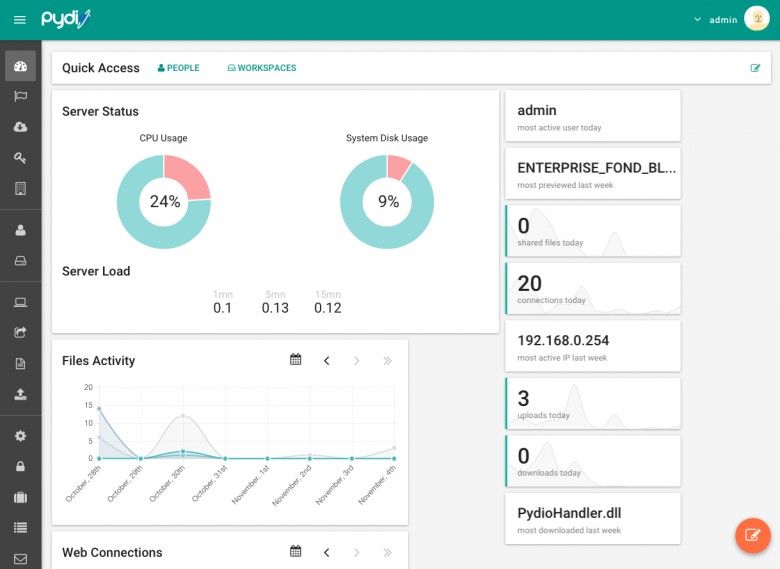Screen dimensions: 780x569
Task: Open Web Connections calendar date picker
Action: pos(296,552)
